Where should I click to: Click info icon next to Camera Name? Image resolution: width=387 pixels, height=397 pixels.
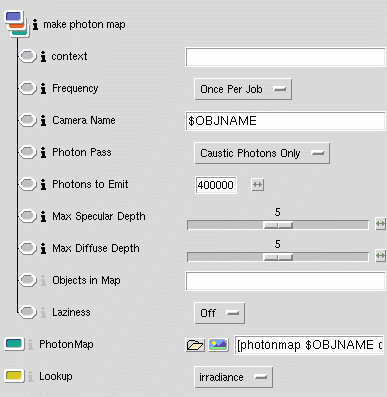coord(43,120)
